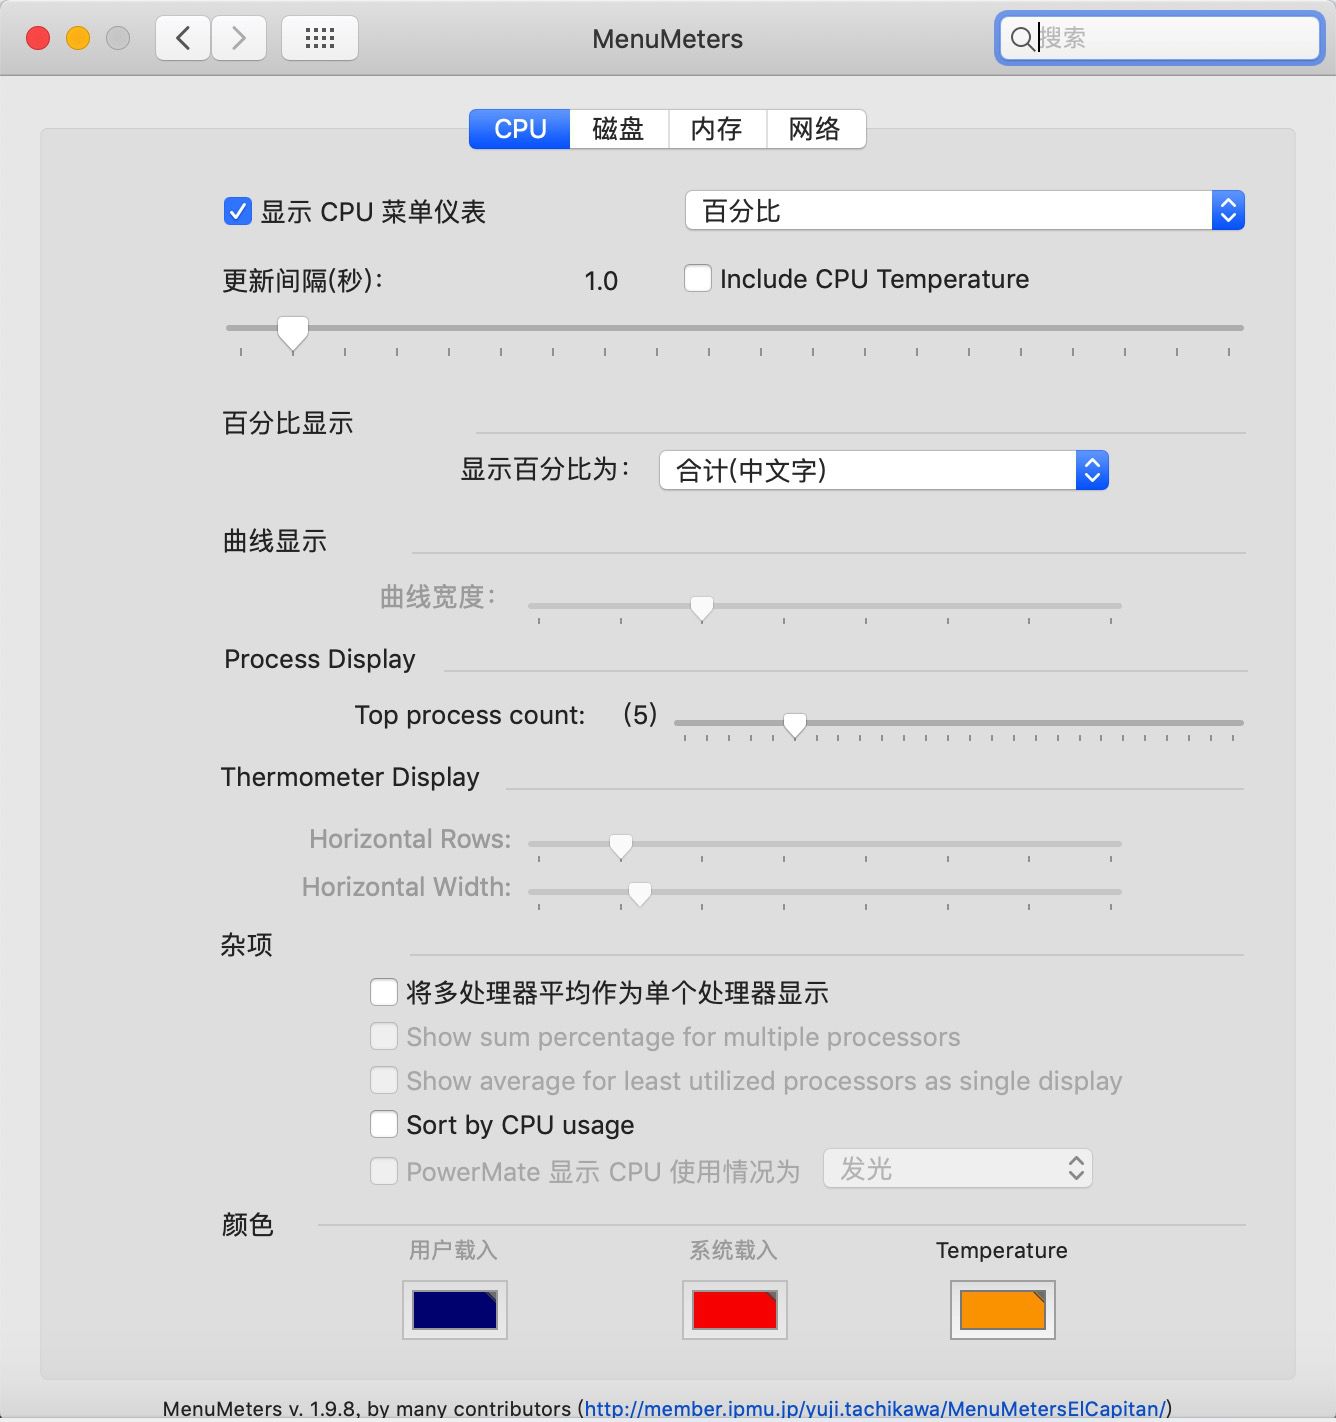Open the user load color well

455,1309
